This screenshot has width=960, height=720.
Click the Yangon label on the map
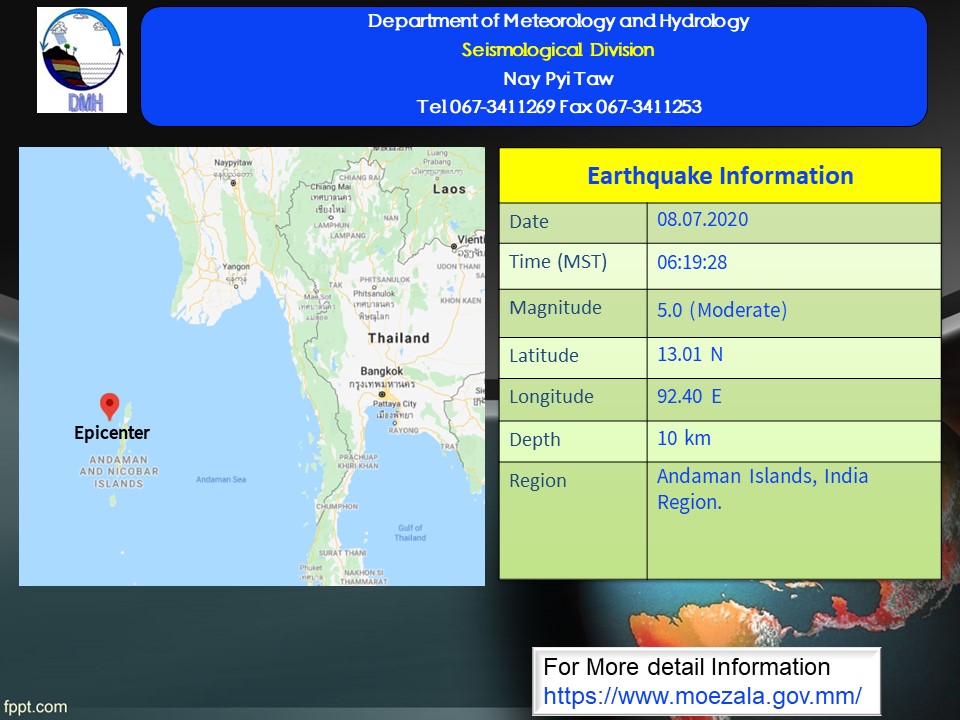pyautogui.click(x=236, y=267)
